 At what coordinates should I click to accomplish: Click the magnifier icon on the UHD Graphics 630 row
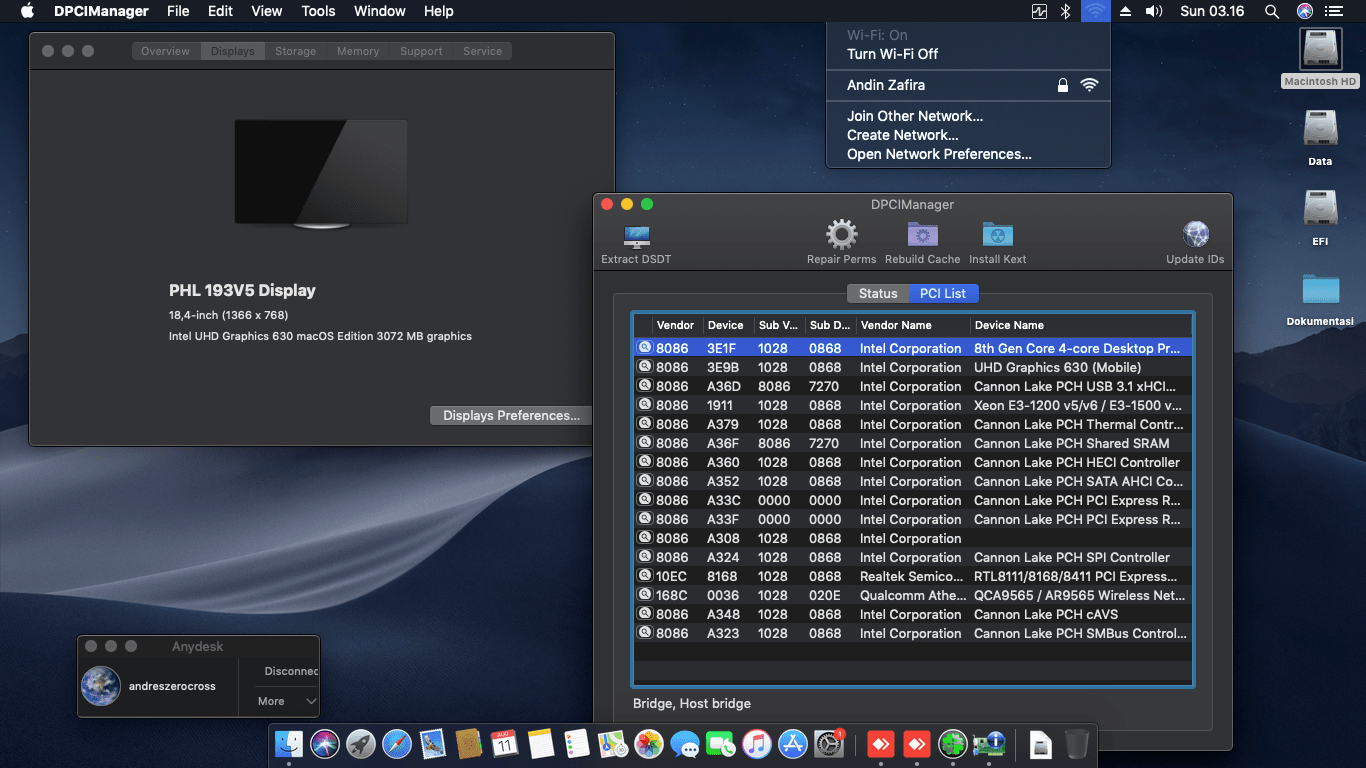(645, 367)
